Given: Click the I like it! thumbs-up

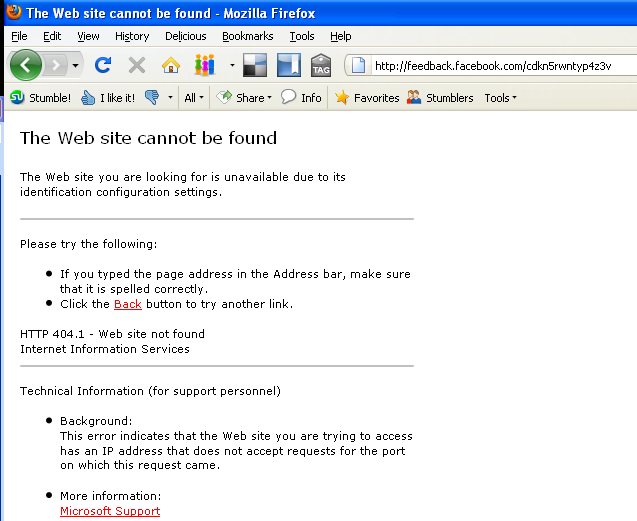Looking at the screenshot, I should coord(108,98).
